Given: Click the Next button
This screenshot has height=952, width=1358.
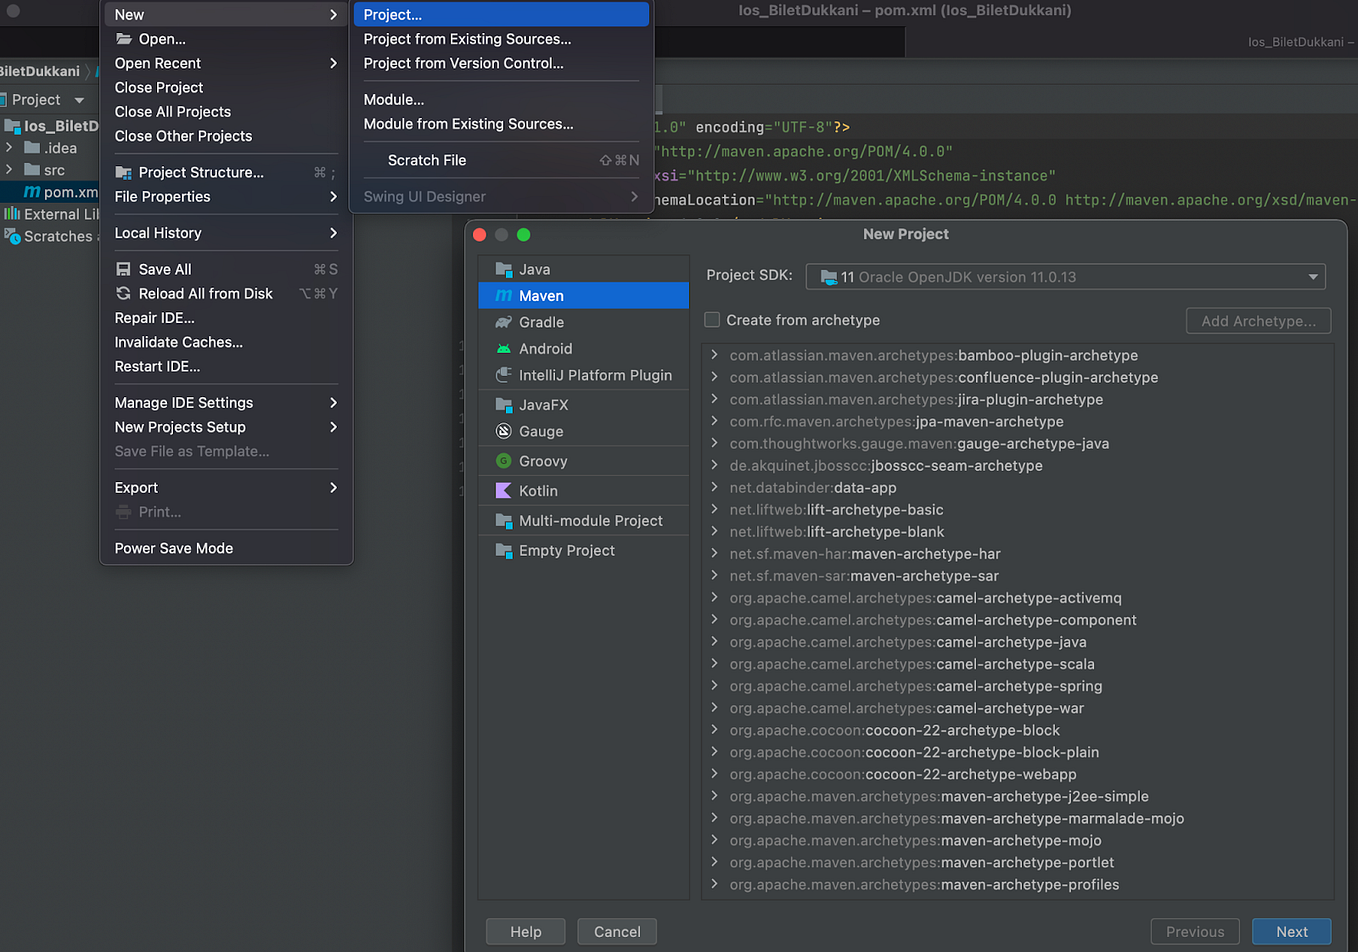Looking at the screenshot, I should click(1292, 931).
